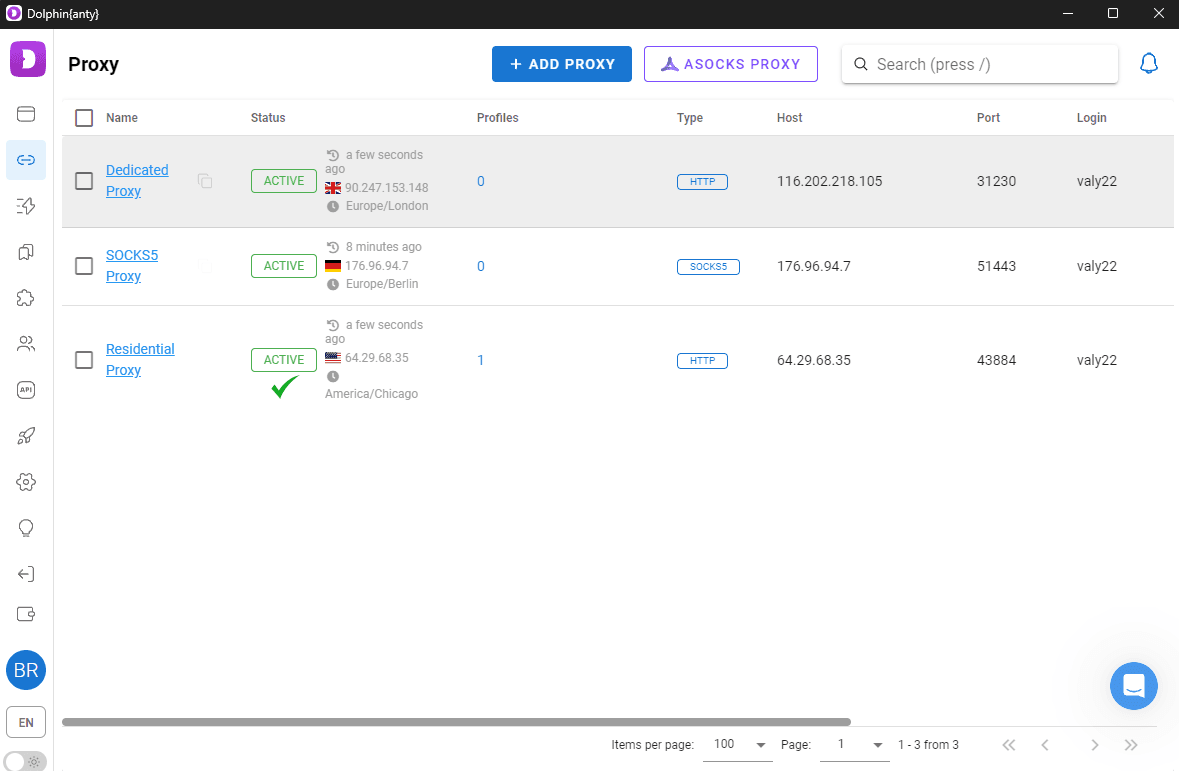
Task: Select the Dedicated Proxy row checkbox
Action: coord(84,181)
